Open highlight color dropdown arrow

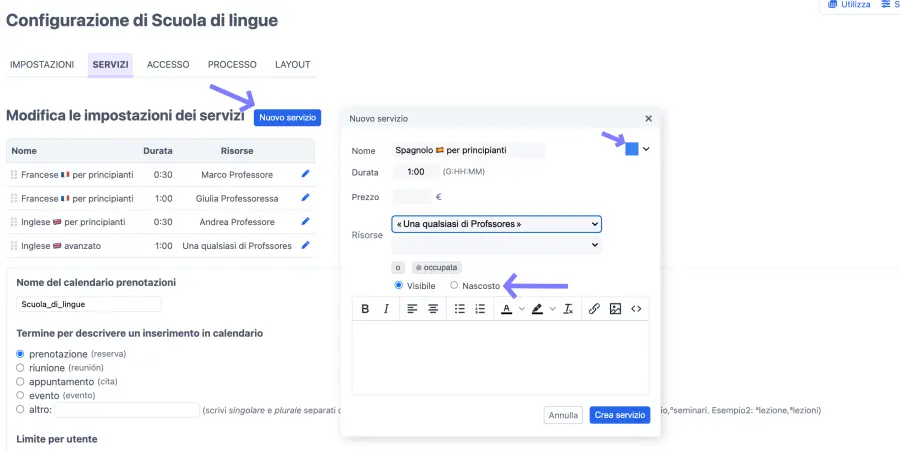point(553,309)
